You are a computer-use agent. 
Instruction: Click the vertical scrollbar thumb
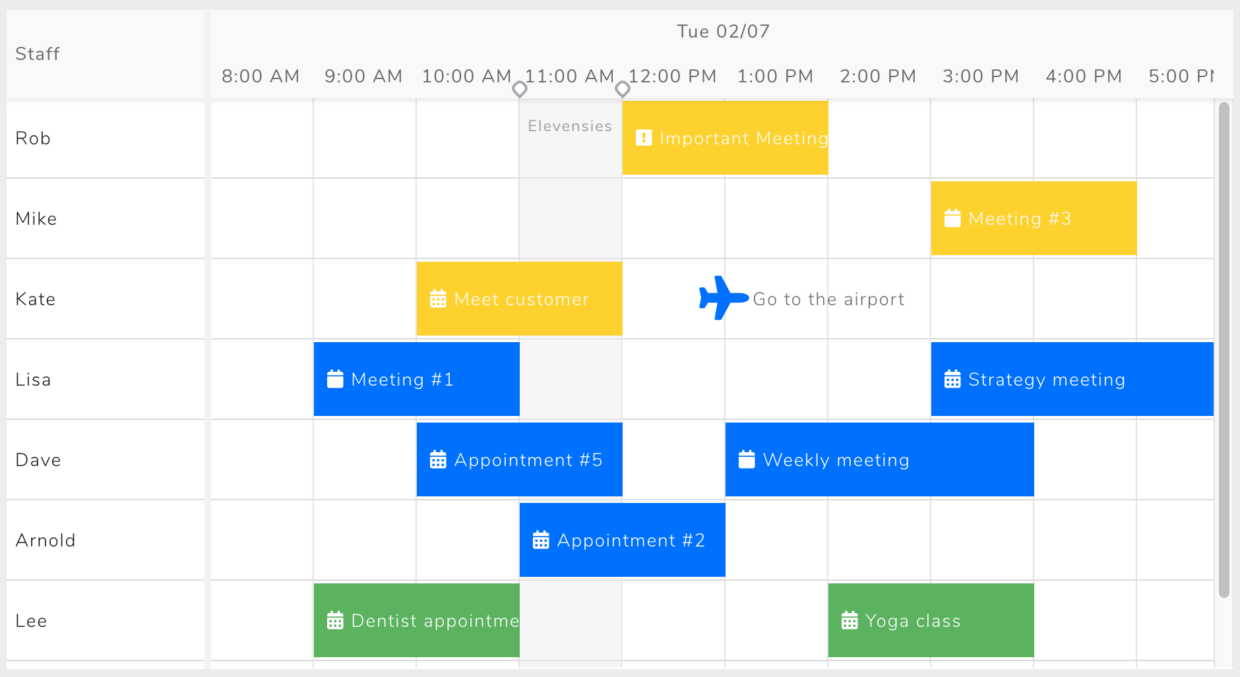[1224, 350]
